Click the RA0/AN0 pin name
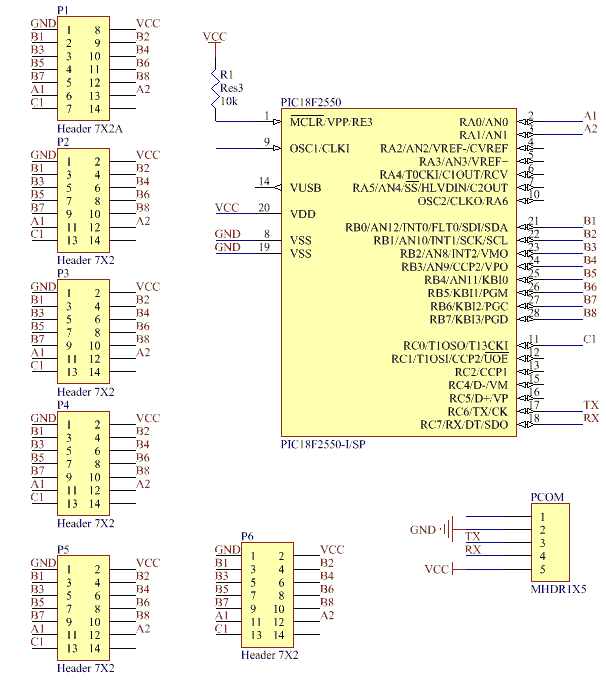Viewport: 606px width, 685px height. click(x=483, y=122)
